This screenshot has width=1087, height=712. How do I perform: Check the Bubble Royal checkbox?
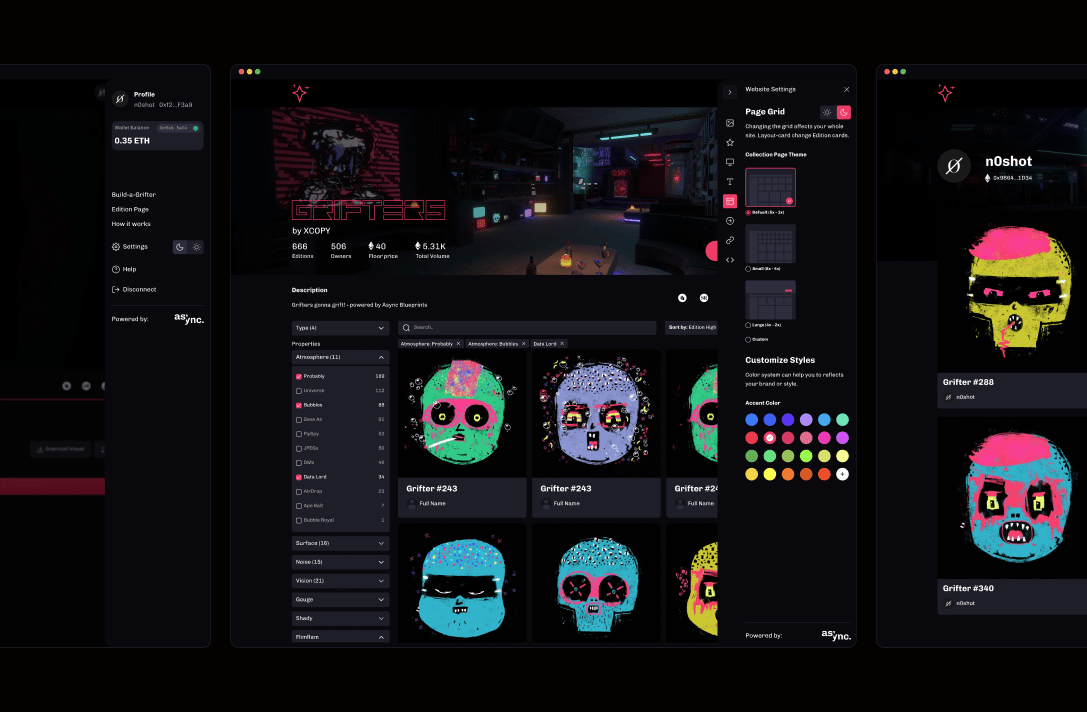(299, 520)
